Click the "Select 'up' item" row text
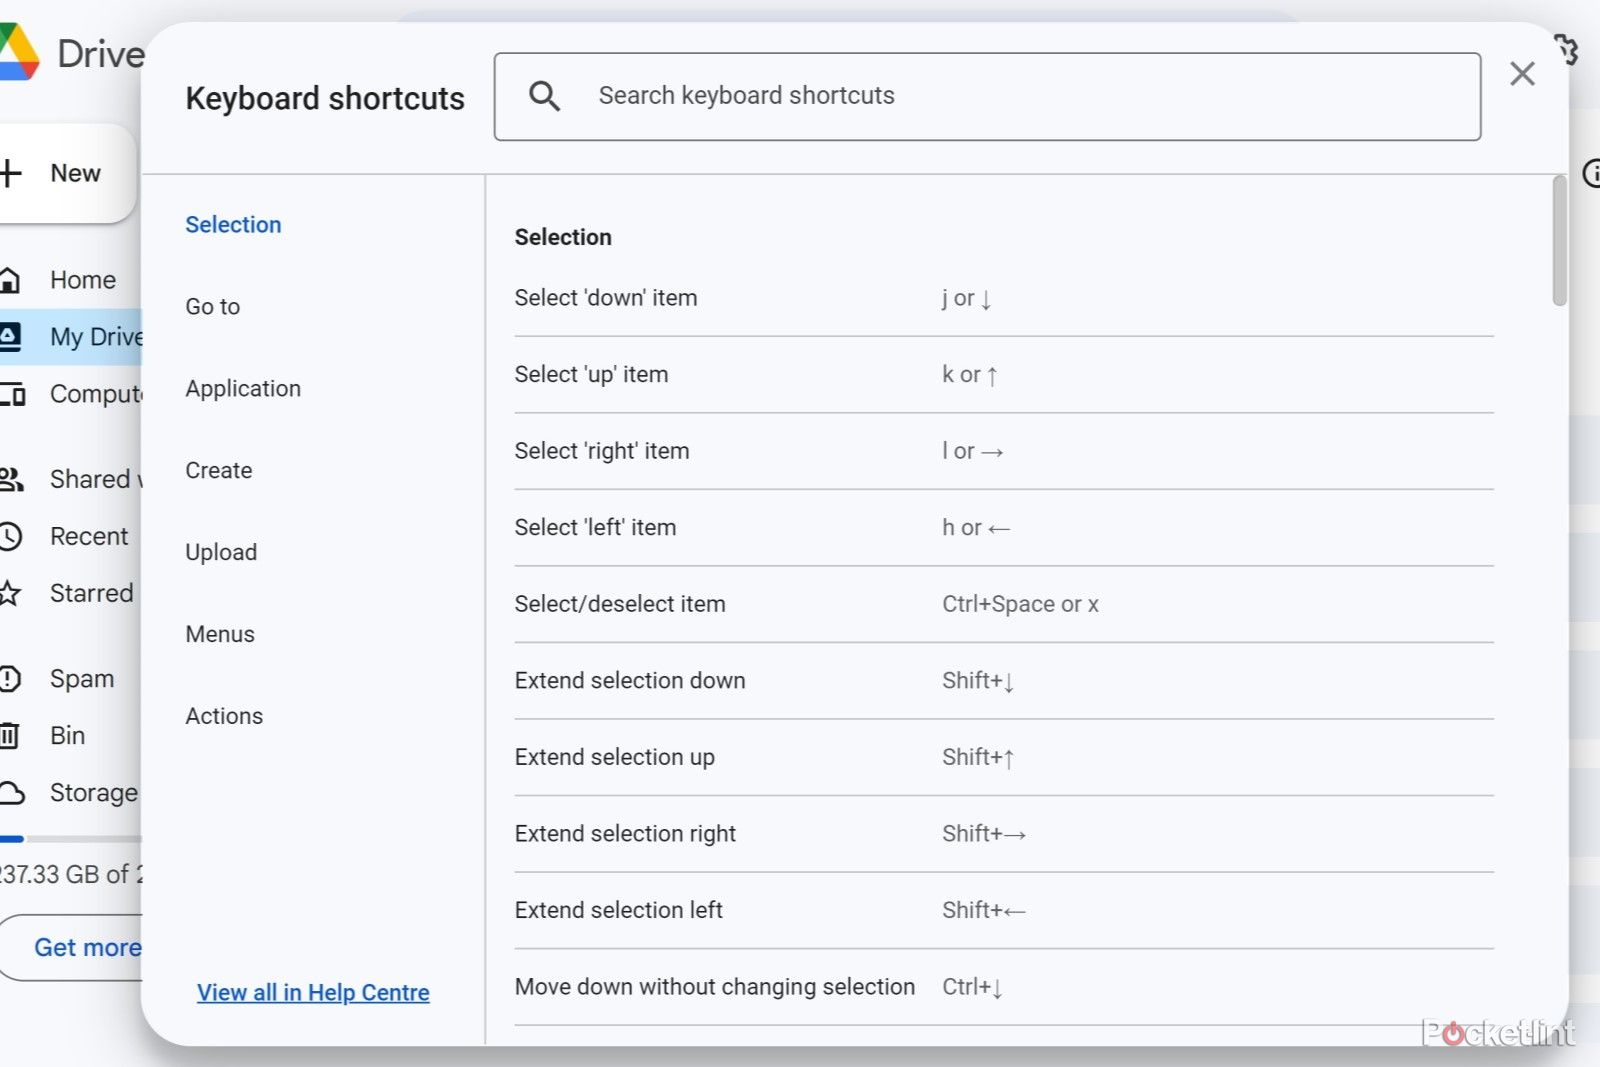Screen dimensions: 1600x1067 [x=591, y=375]
